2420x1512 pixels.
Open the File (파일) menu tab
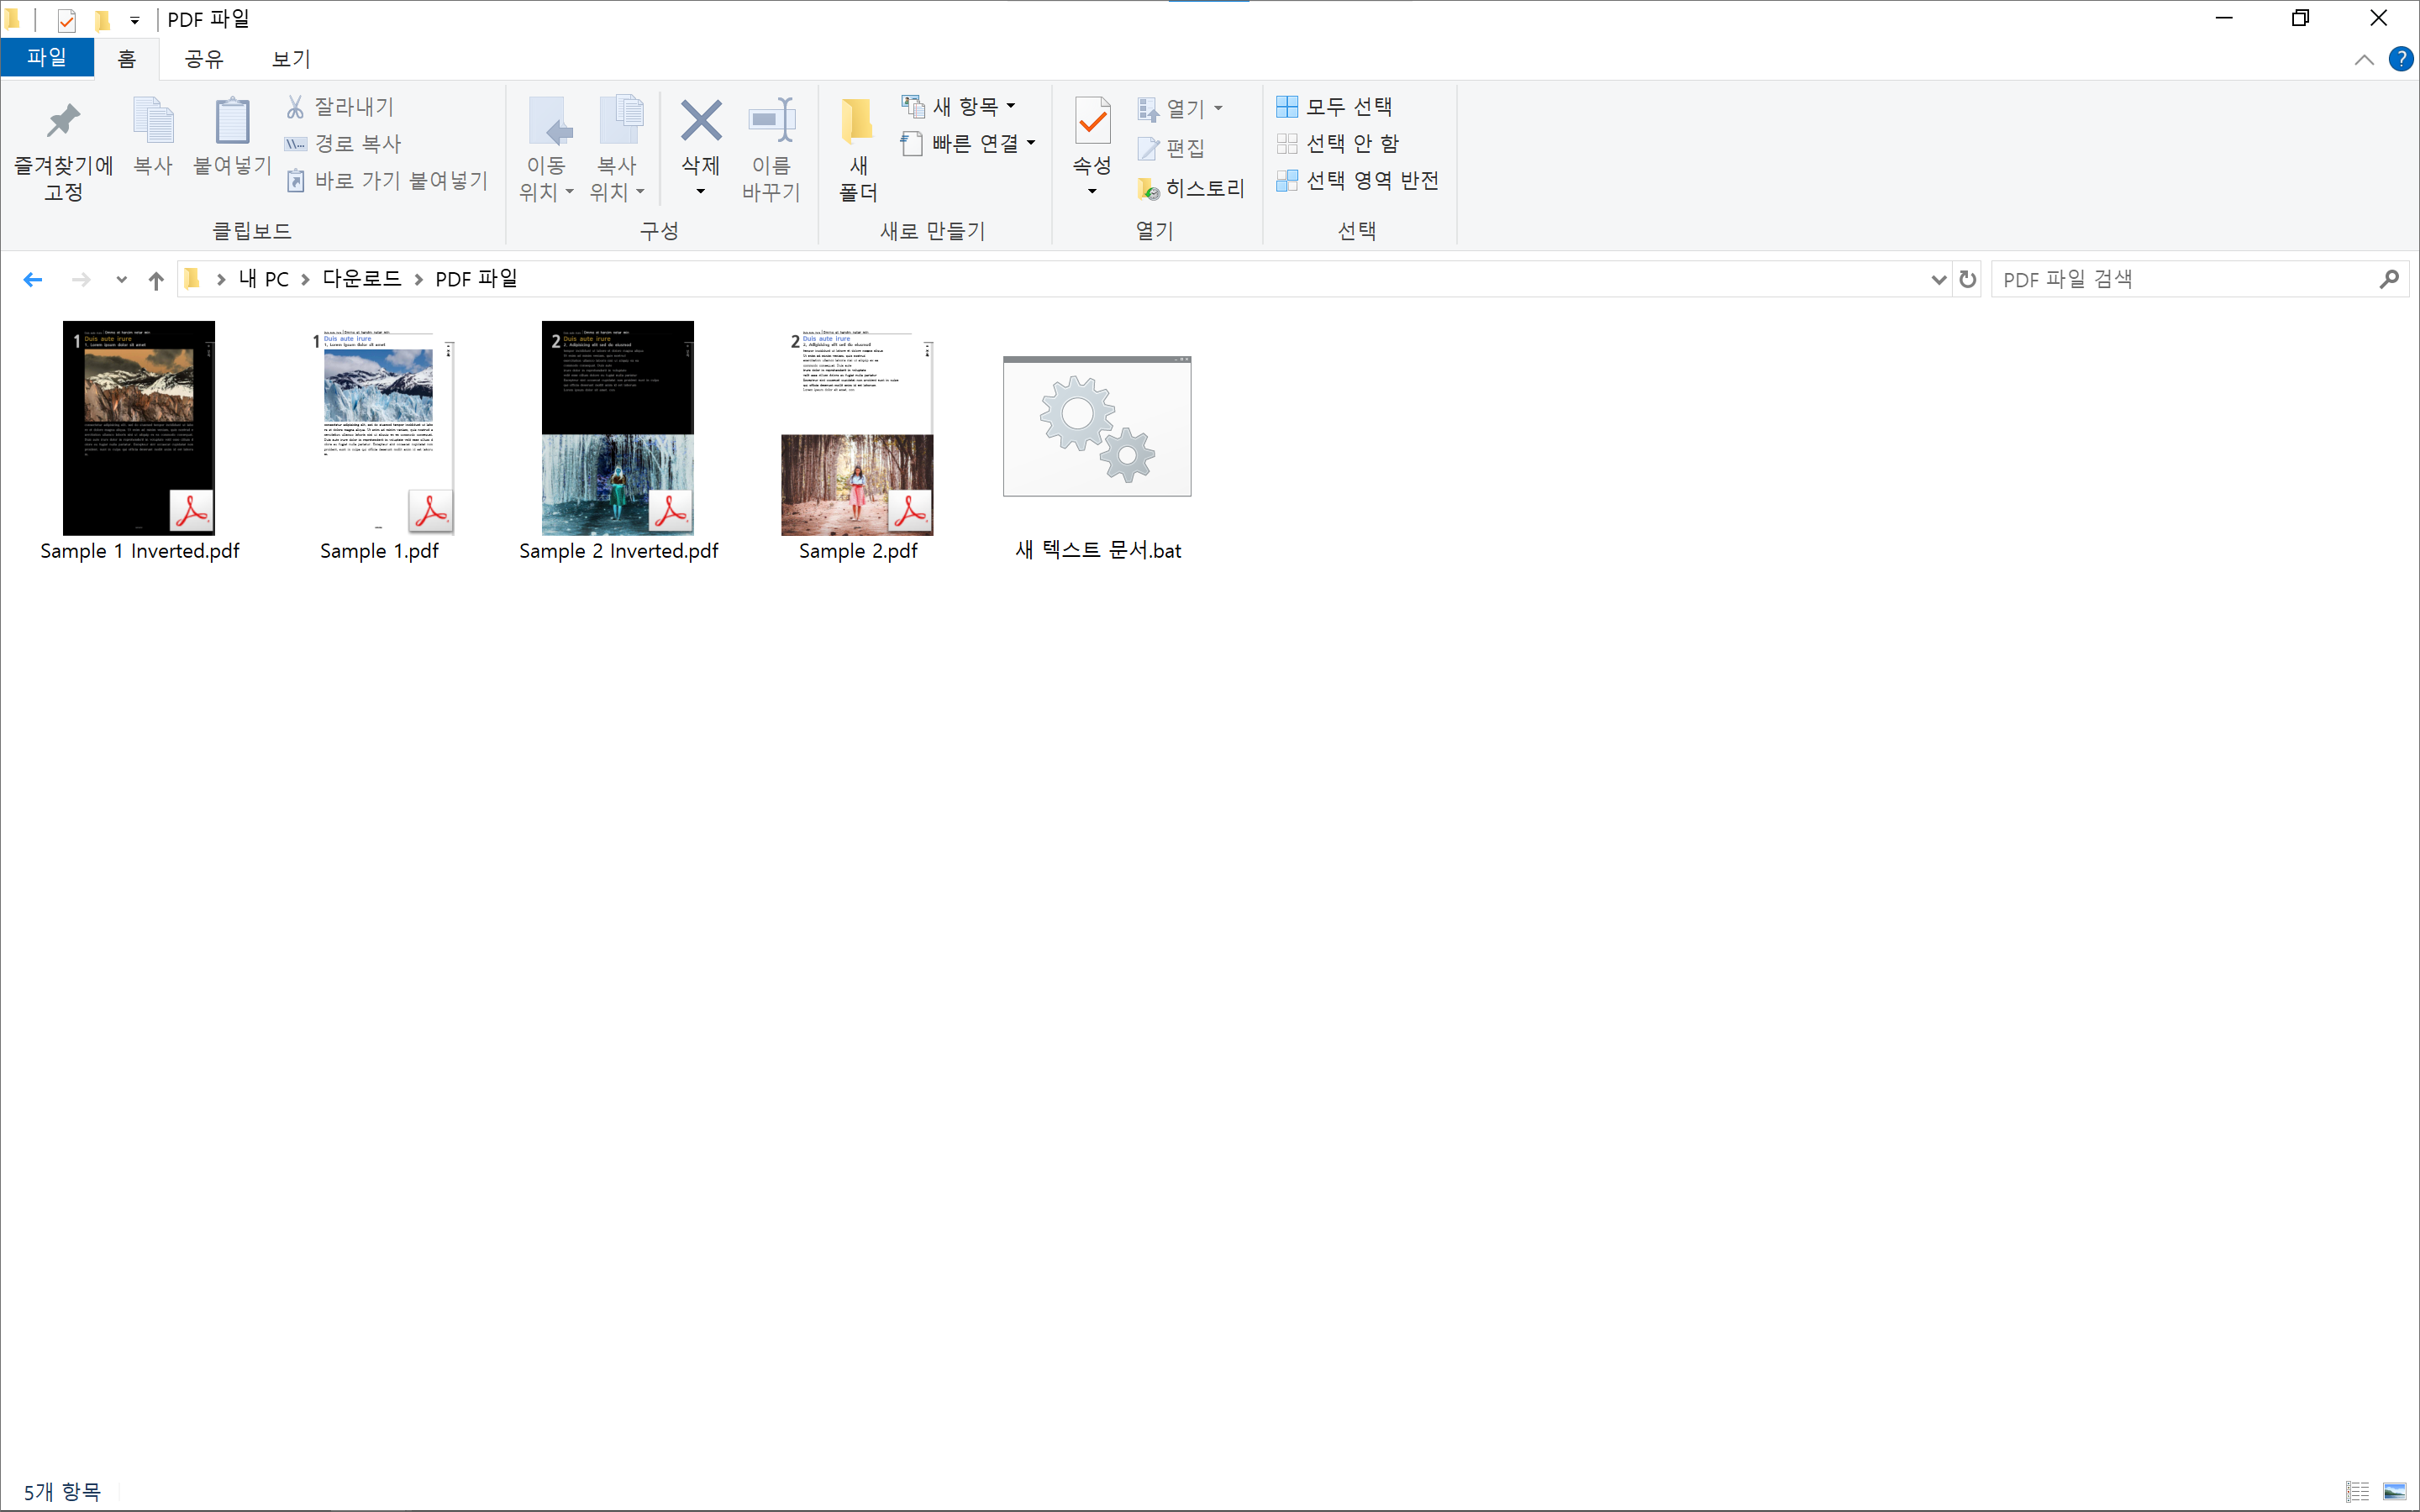click(x=47, y=58)
